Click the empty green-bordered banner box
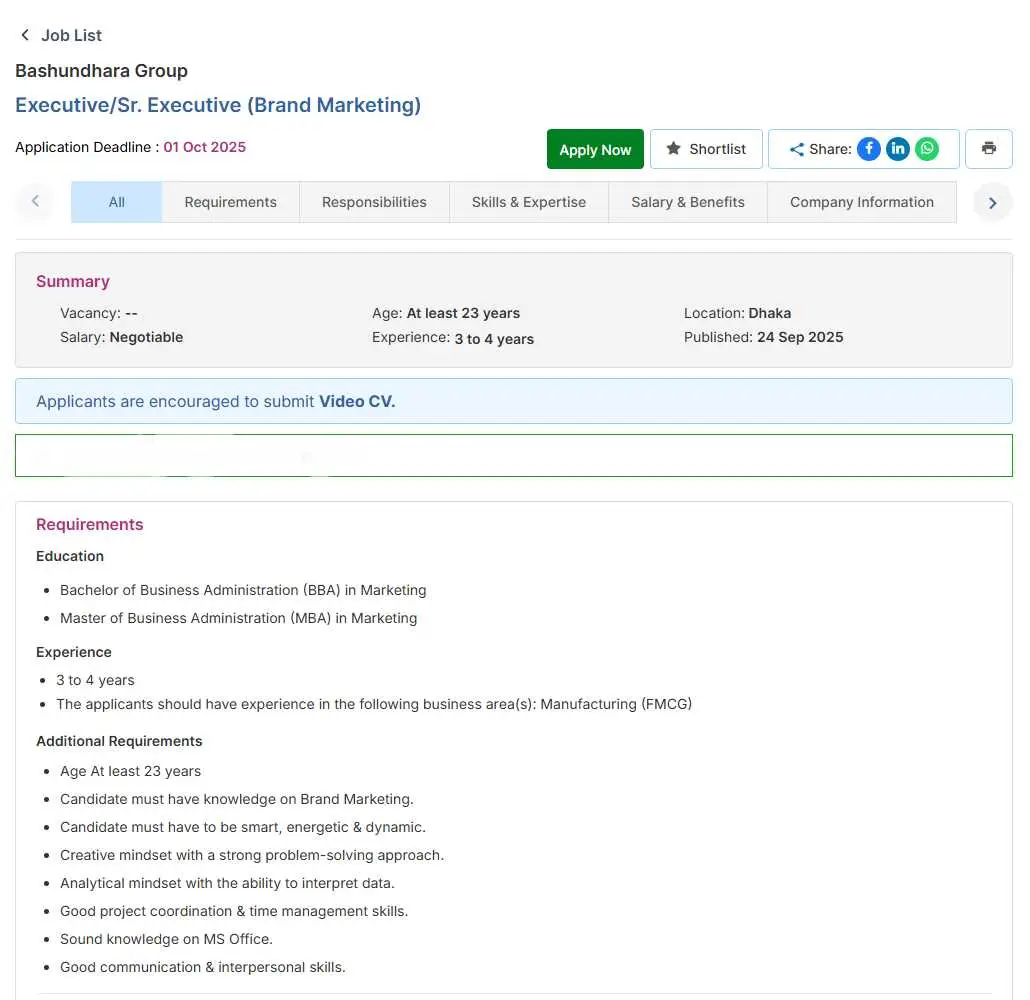Screen dimensions: 1030x1000 tap(513, 455)
